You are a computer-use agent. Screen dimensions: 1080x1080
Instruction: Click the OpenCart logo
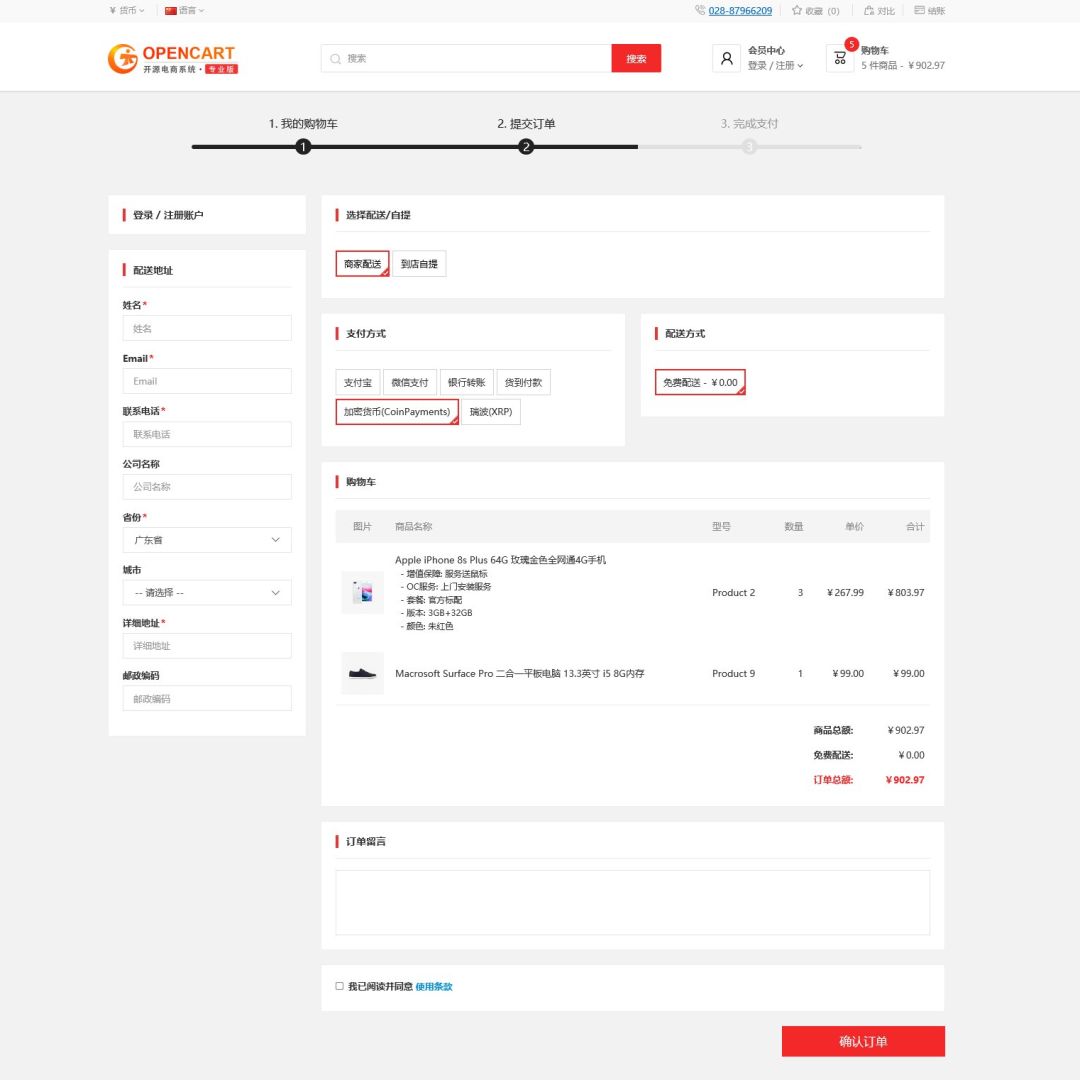click(x=173, y=59)
